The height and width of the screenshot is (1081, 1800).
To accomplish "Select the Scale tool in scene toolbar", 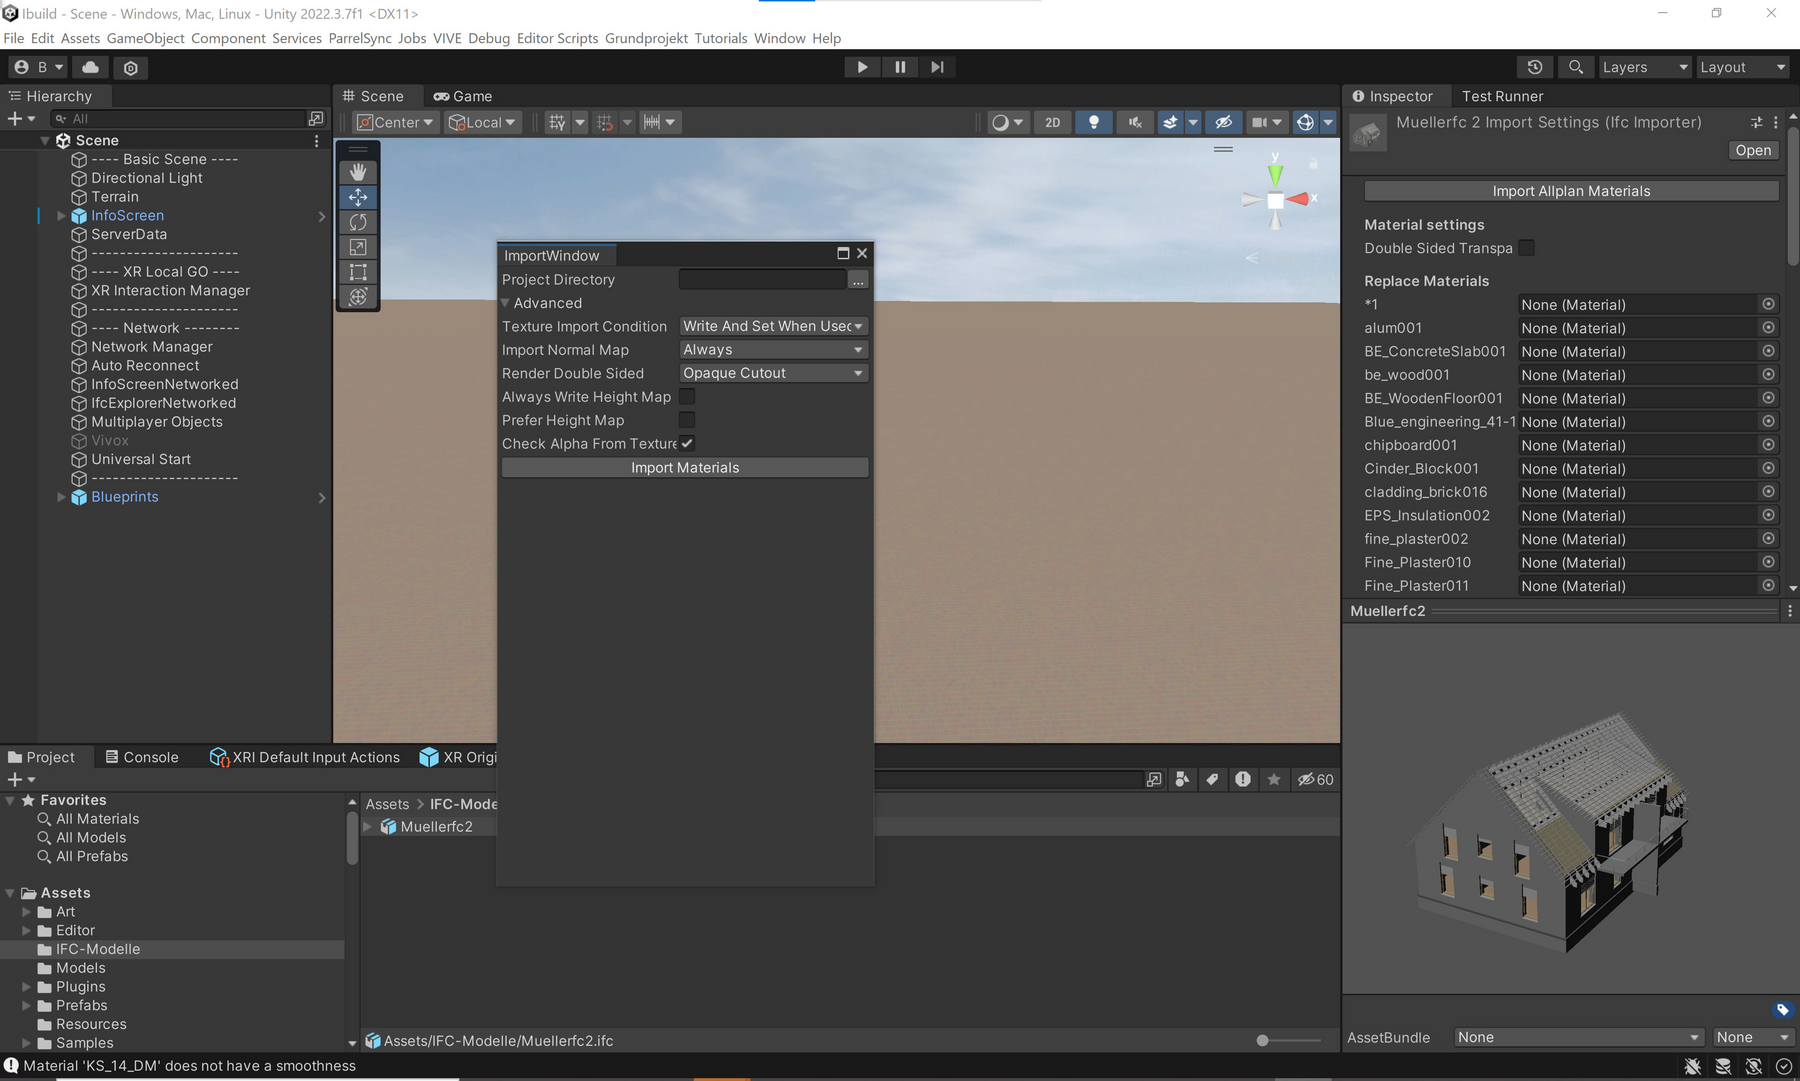I will click(x=358, y=247).
